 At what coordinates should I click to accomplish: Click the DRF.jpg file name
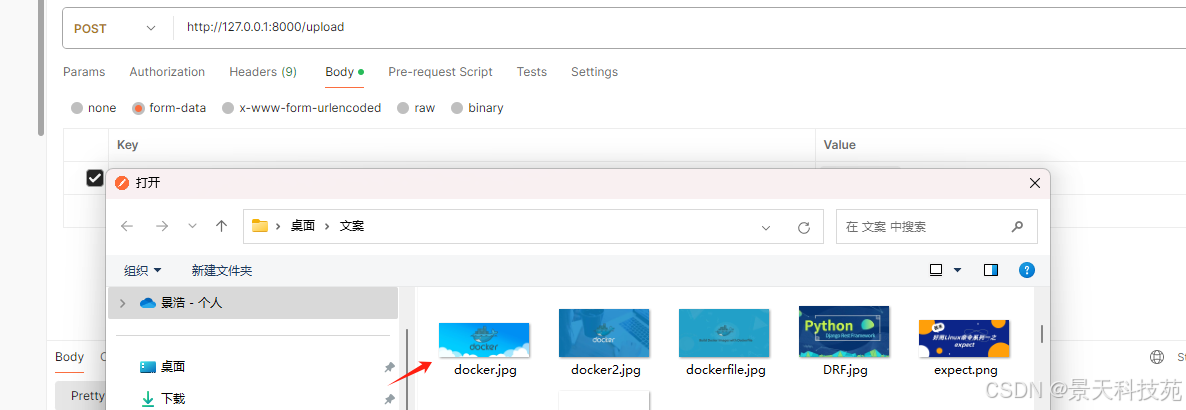[x=845, y=370]
